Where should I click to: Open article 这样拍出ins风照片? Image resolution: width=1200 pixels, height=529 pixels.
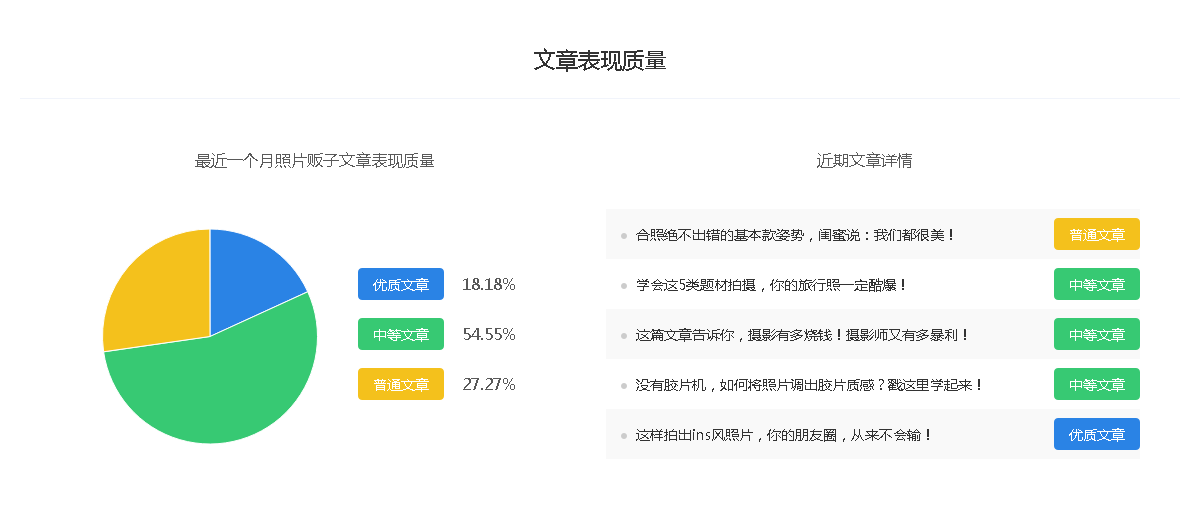[x=784, y=435]
